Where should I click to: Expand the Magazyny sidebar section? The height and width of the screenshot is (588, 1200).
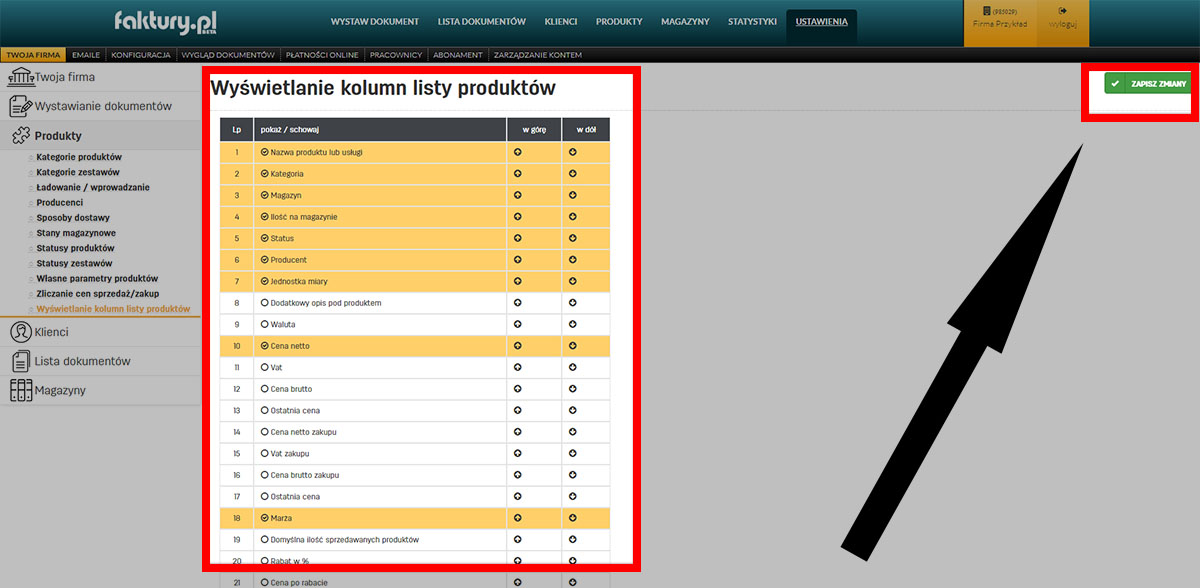(x=58, y=390)
